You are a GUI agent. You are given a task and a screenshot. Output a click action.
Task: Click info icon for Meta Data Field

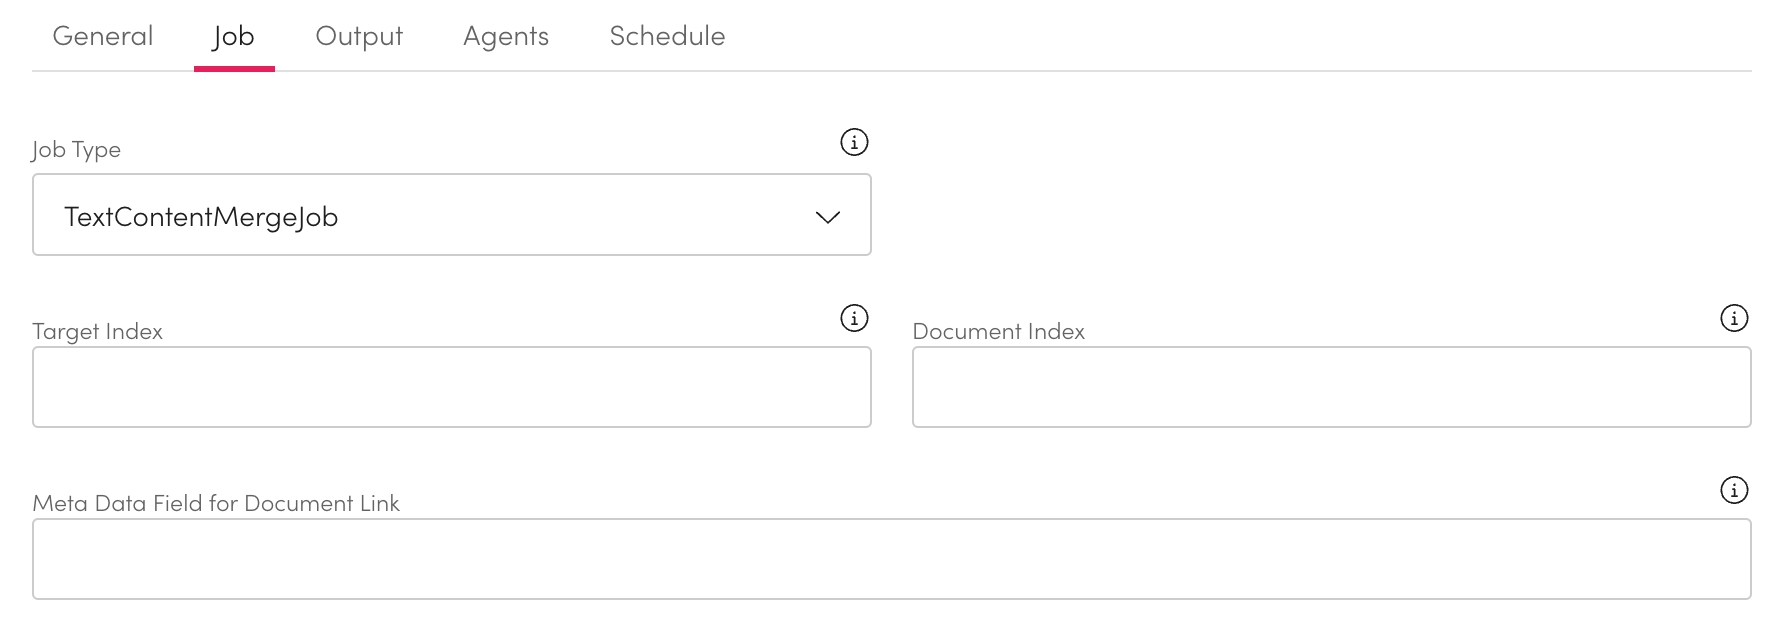(x=1733, y=490)
